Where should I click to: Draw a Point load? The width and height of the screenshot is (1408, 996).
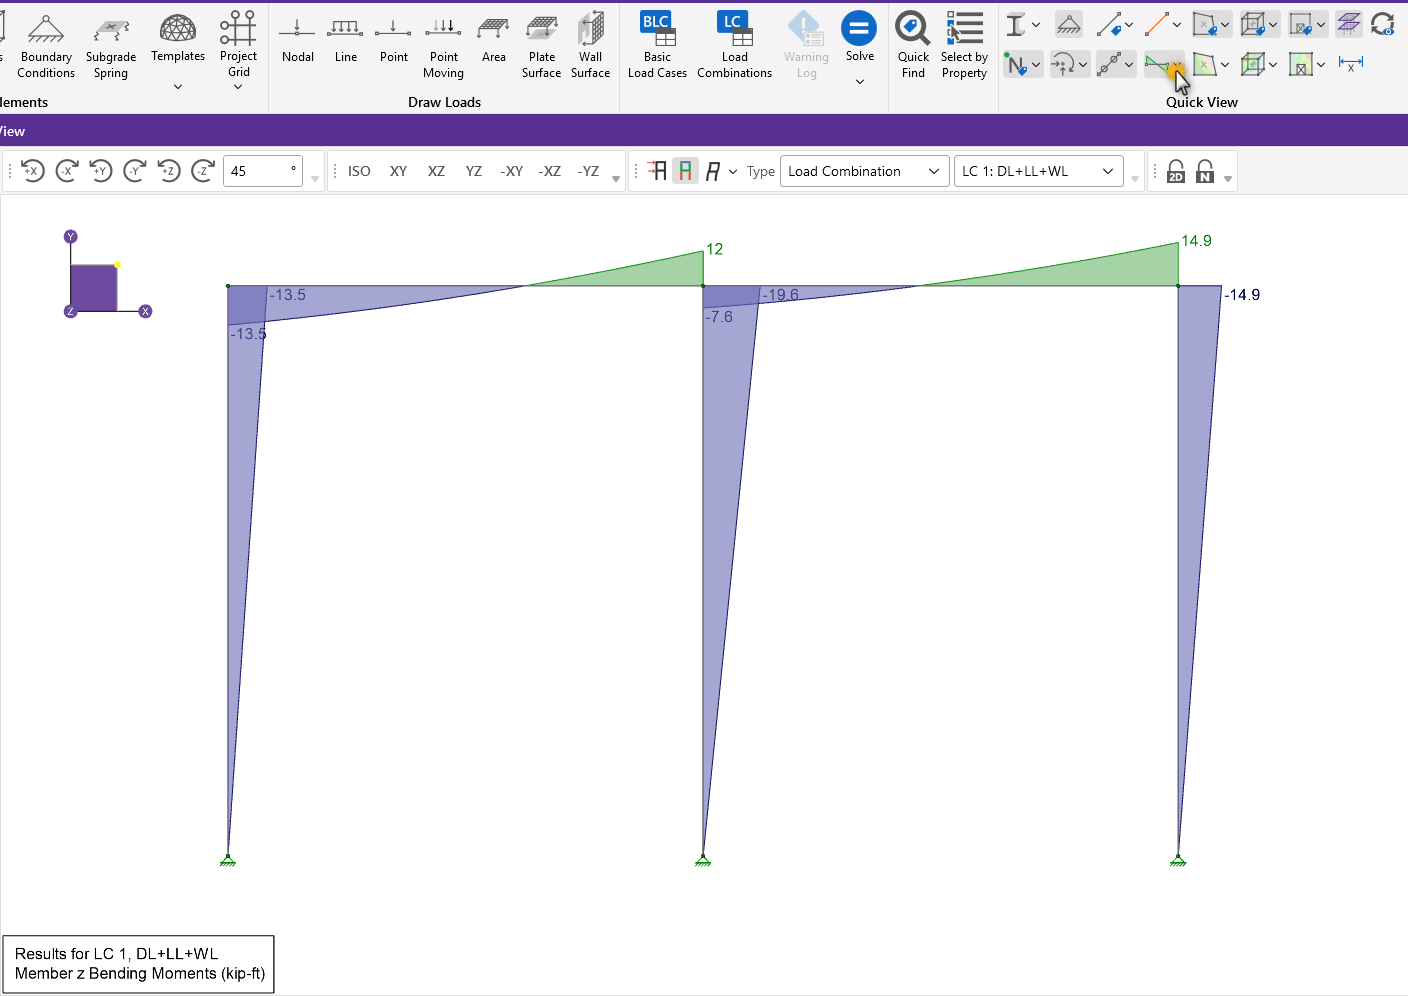pyautogui.click(x=394, y=40)
